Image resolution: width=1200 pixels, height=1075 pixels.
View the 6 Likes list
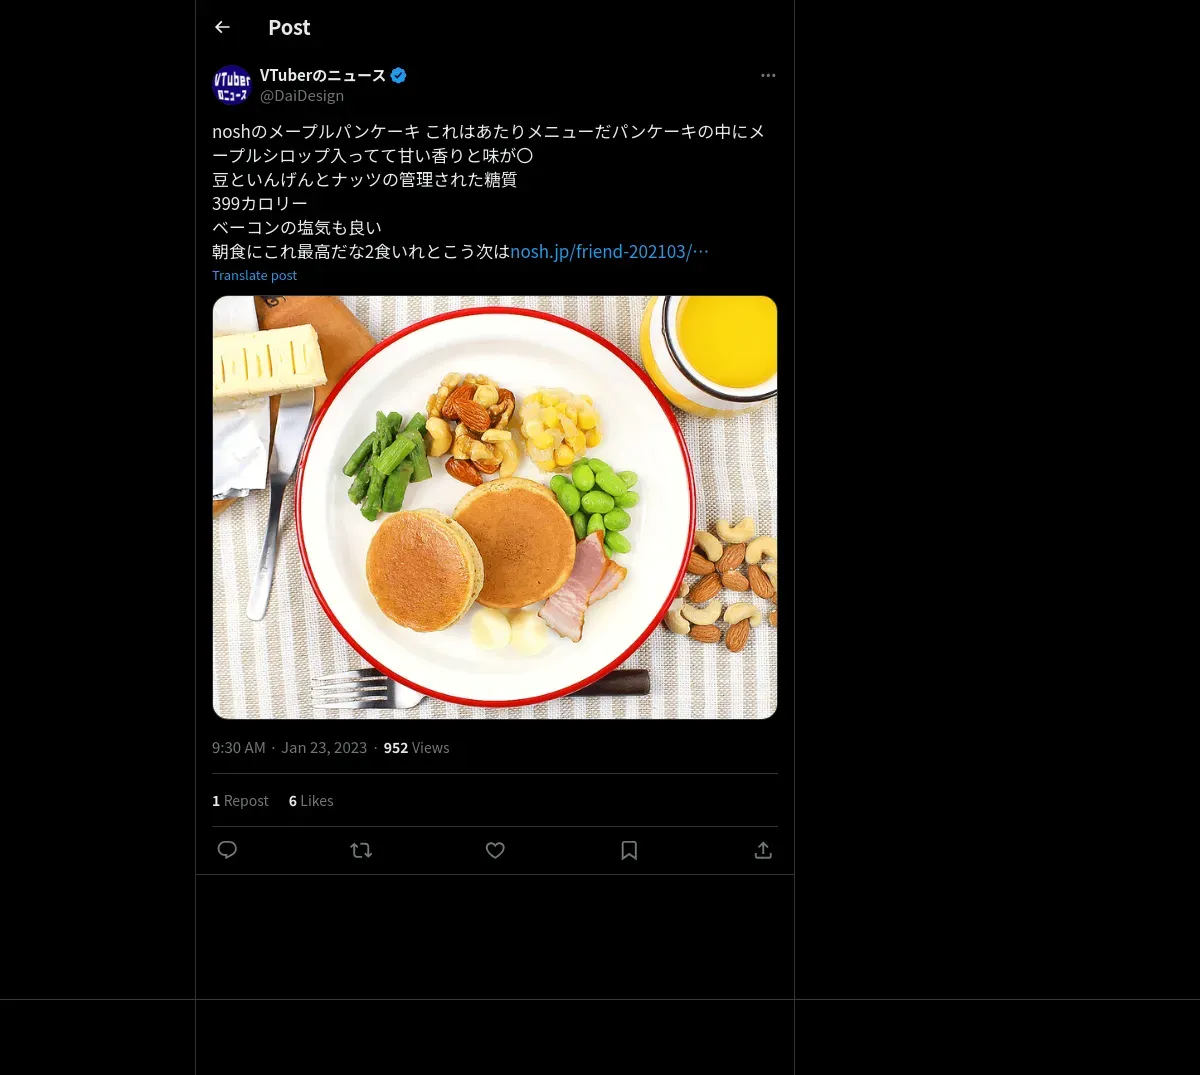point(311,801)
